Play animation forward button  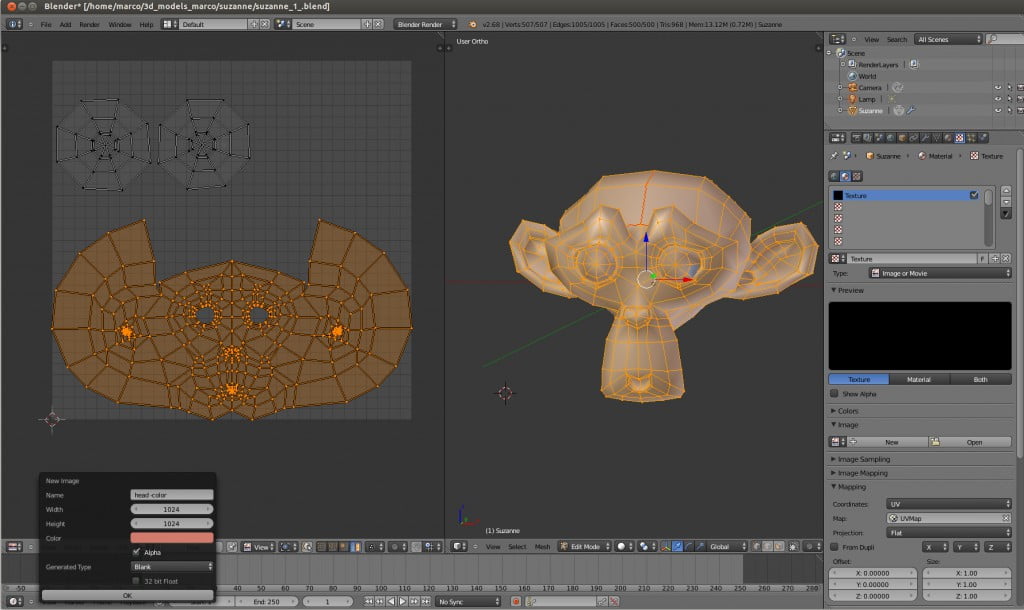point(403,602)
